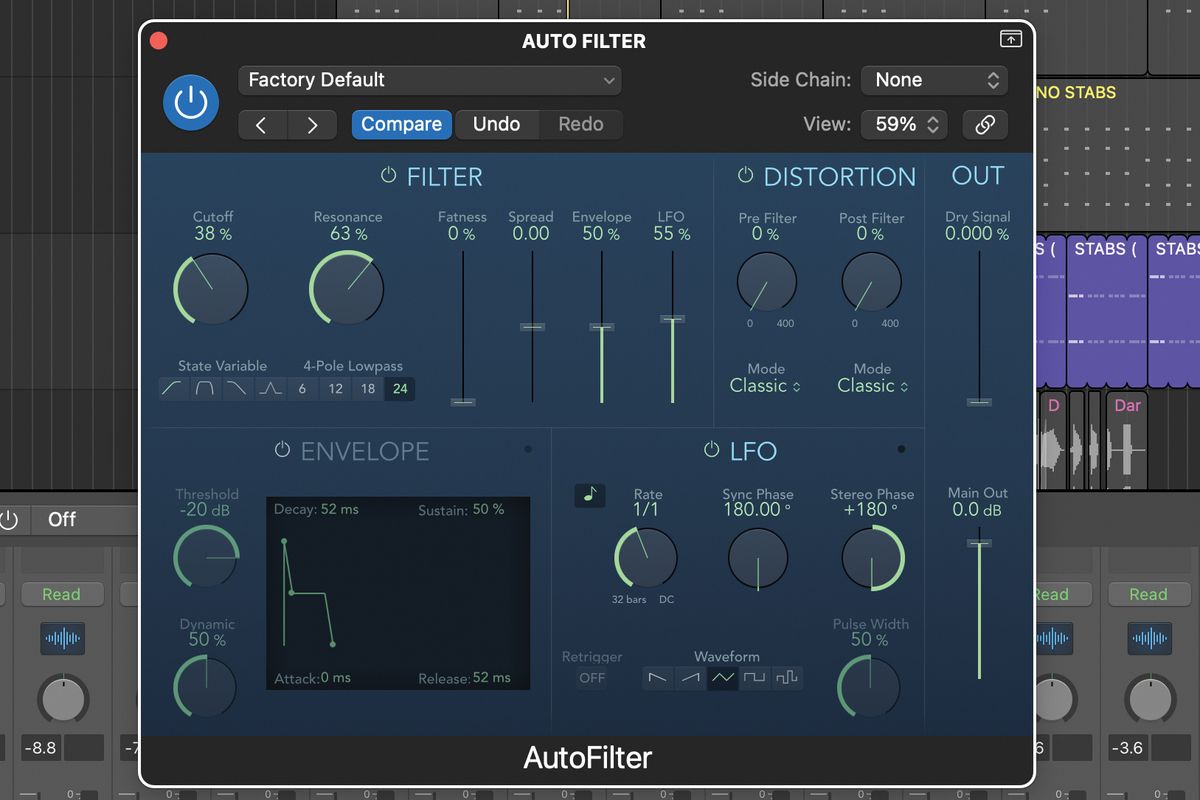Screen dimensions: 1200x800
Task: Toggle the Envelope section on or off
Action: (282, 450)
